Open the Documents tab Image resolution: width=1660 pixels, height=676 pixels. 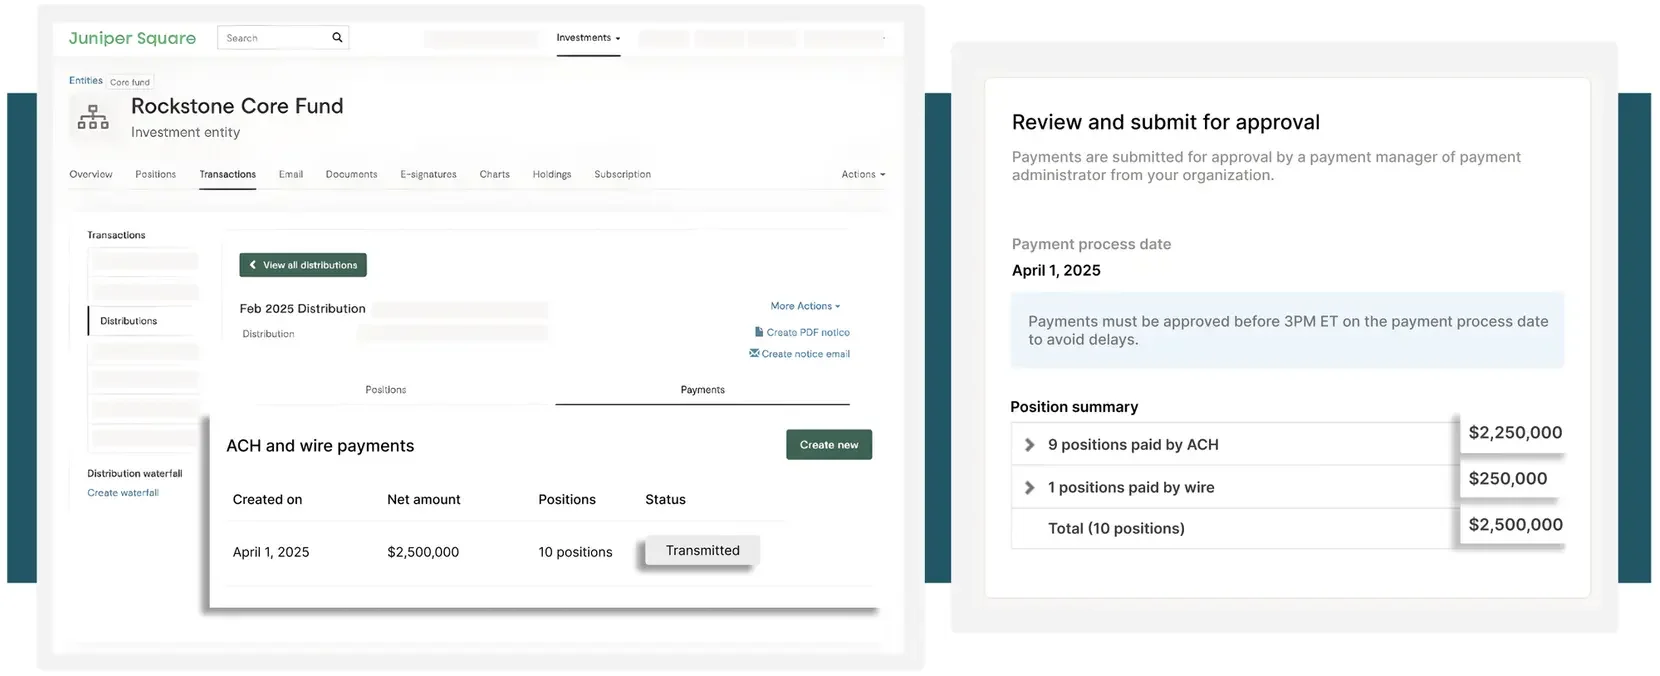(352, 174)
